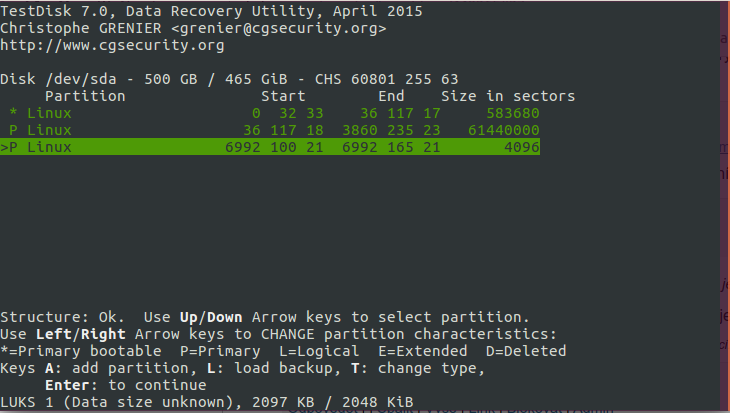Click the Start column header

283,96
